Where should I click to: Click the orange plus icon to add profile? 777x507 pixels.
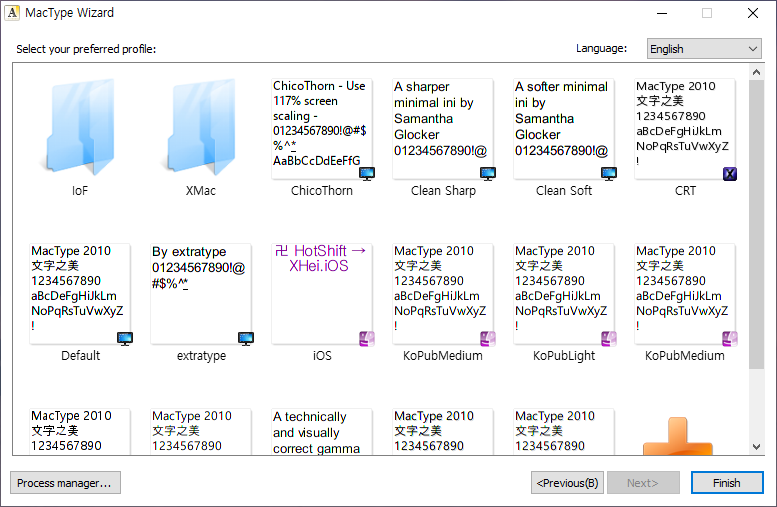pyautogui.click(x=677, y=436)
